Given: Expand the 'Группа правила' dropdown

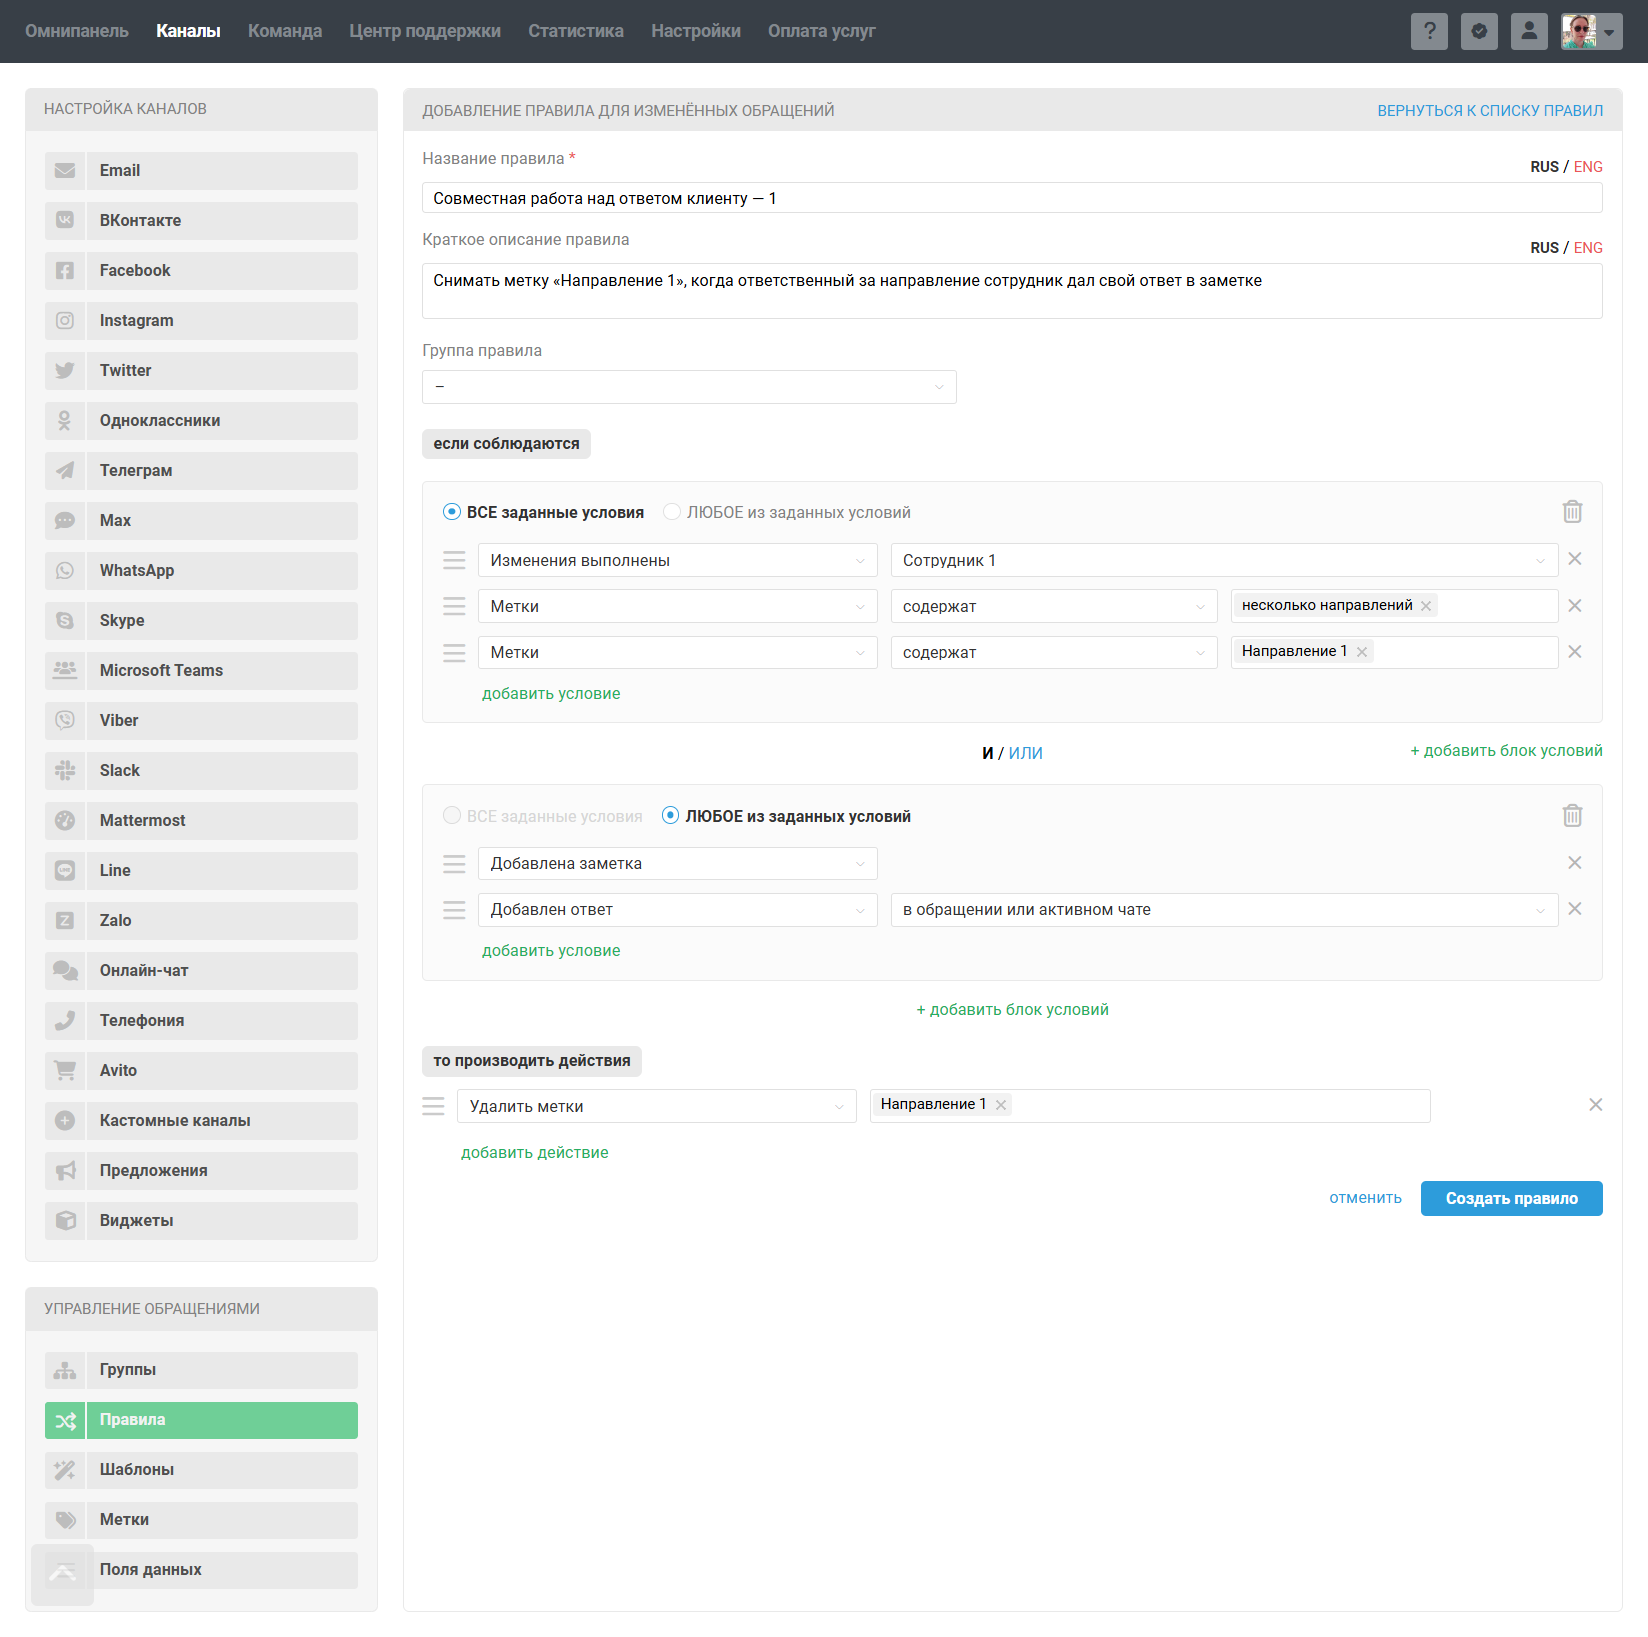Looking at the screenshot, I should pyautogui.click(x=689, y=387).
